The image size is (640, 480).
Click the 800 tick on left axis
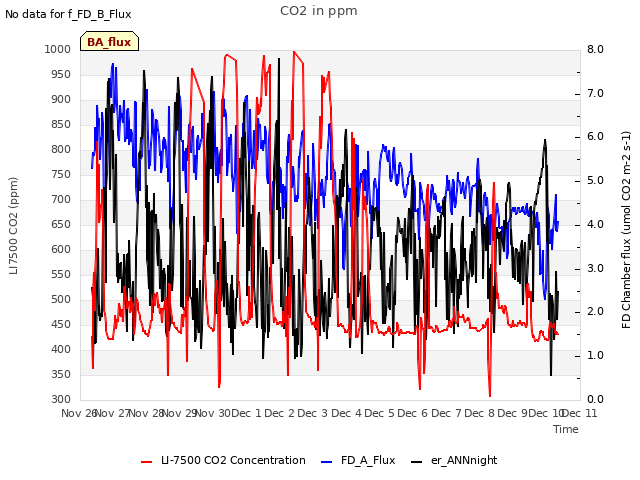coord(61,149)
